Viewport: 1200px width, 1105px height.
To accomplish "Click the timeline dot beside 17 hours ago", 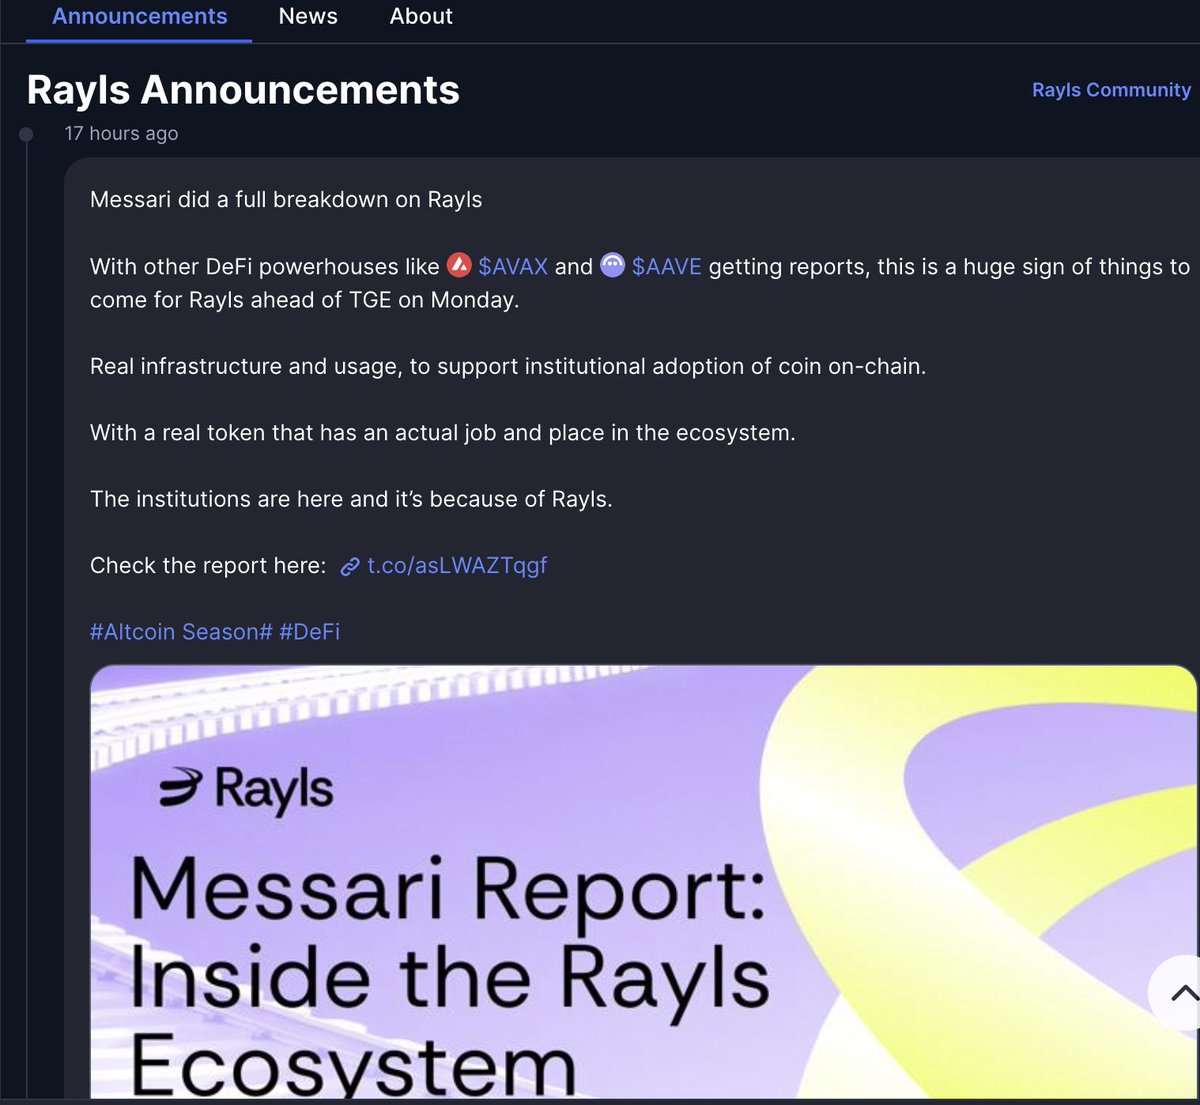I will point(27,134).
